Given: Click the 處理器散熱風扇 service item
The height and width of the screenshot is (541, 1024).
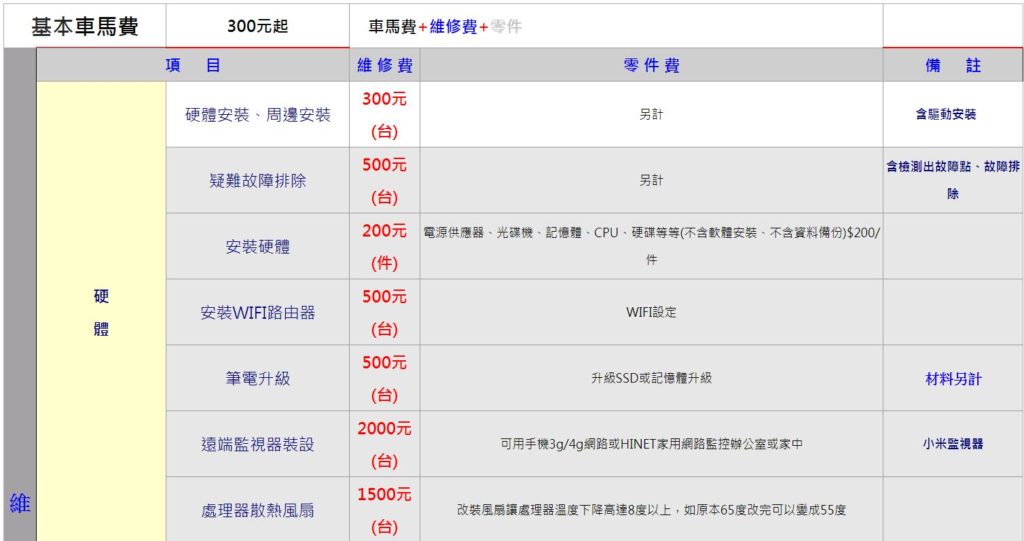Looking at the screenshot, I should coord(258,510).
